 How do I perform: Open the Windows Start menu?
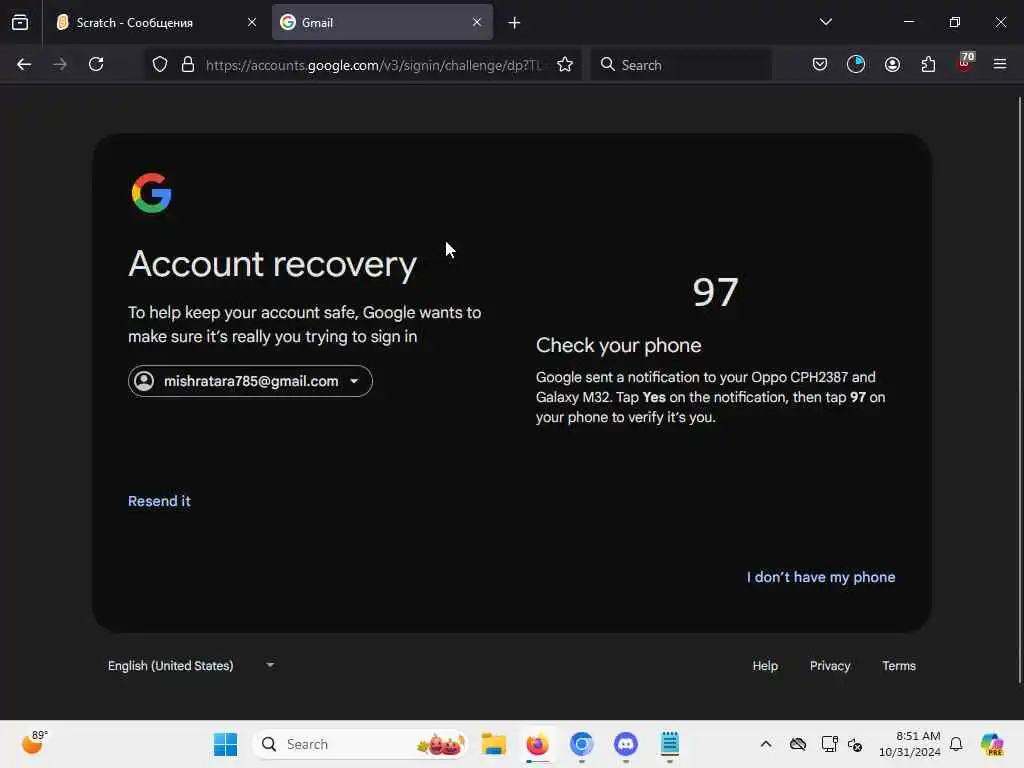[225, 744]
